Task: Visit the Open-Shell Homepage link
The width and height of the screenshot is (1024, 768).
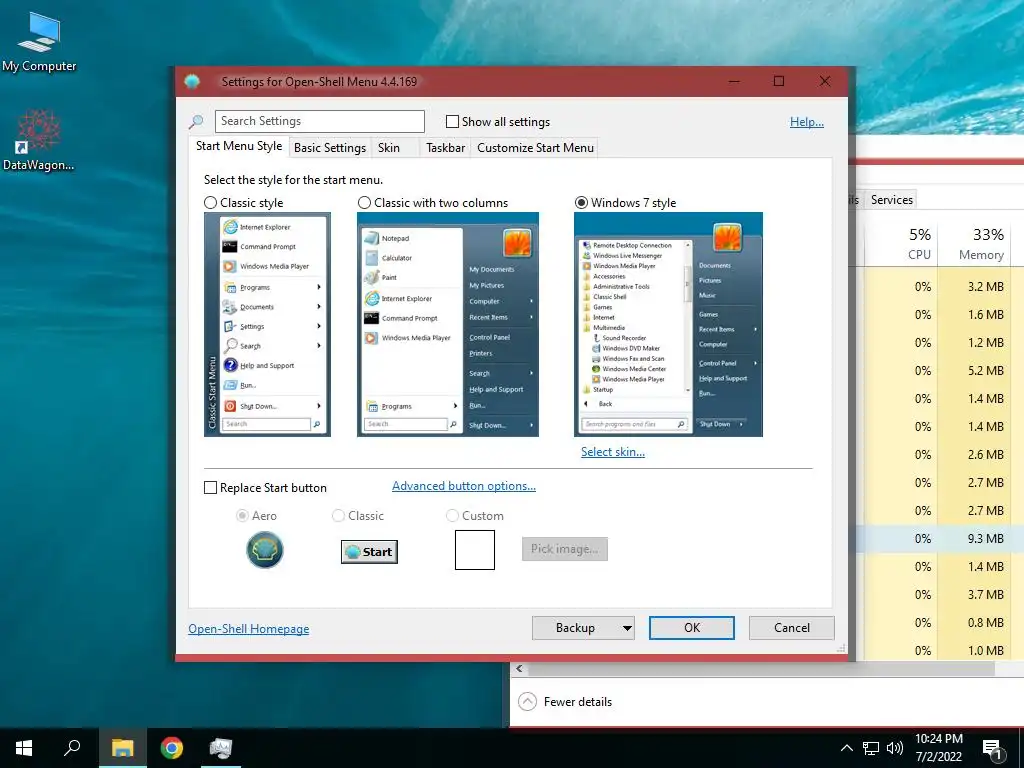Action: (249, 629)
